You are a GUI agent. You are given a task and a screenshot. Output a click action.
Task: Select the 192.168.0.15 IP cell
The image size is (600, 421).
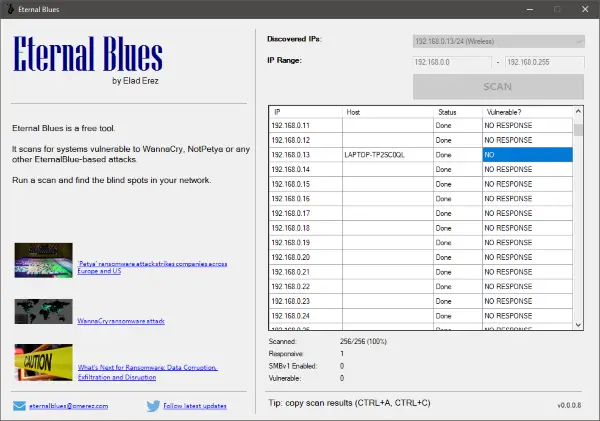(x=306, y=184)
